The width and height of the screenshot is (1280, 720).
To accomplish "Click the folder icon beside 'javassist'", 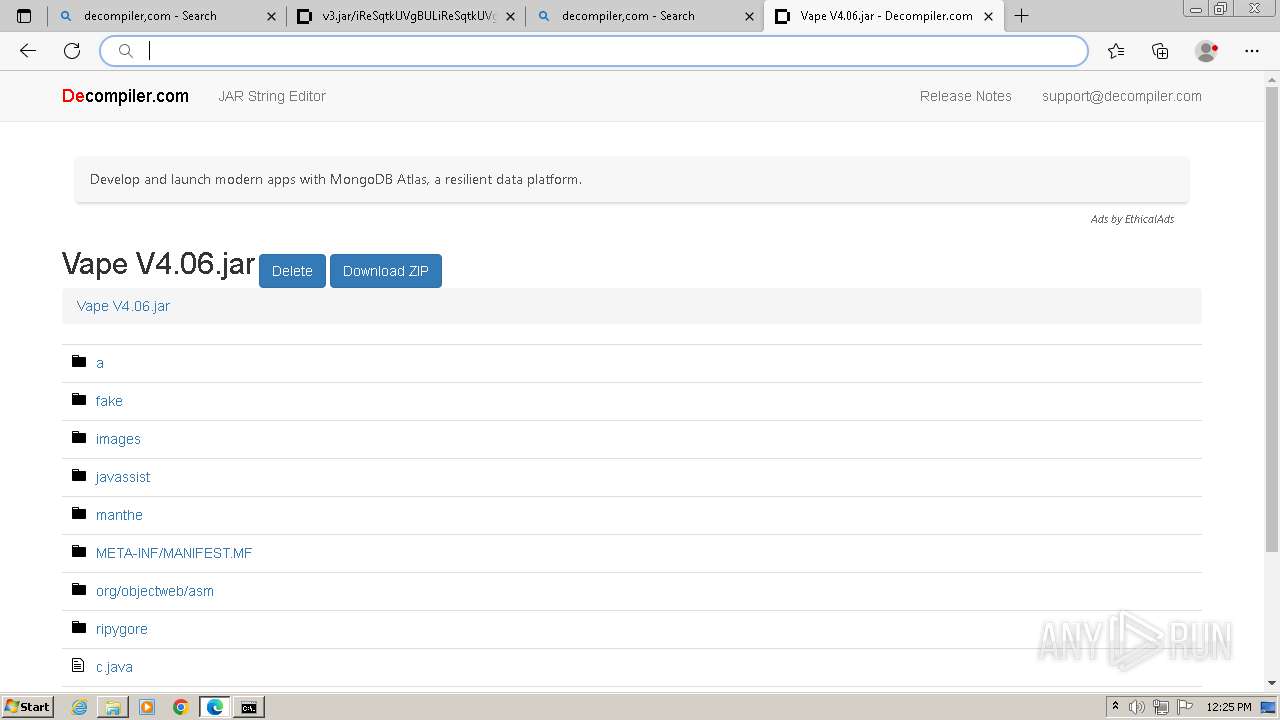I will tap(79, 475).
